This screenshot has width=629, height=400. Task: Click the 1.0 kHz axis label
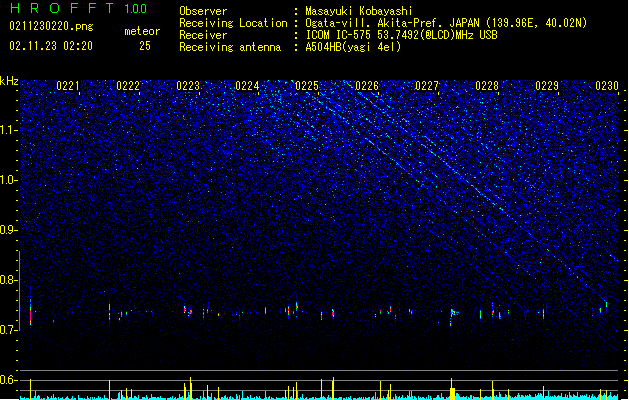(x=9, y=180)
